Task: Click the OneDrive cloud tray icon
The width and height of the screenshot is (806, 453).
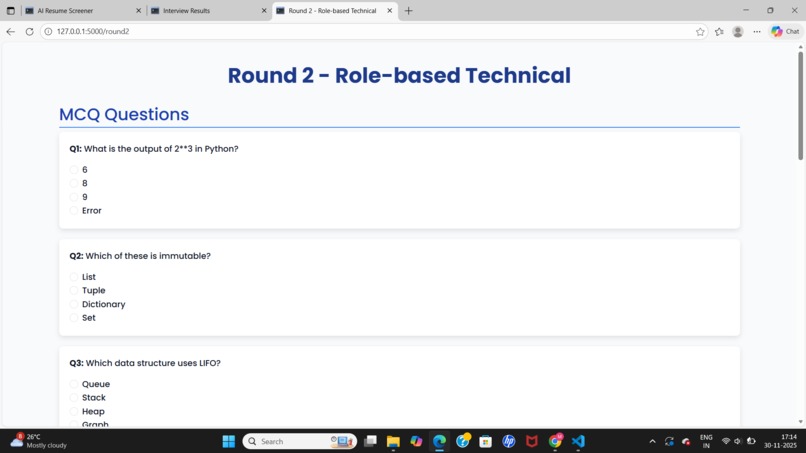Action: coord(686,441)
